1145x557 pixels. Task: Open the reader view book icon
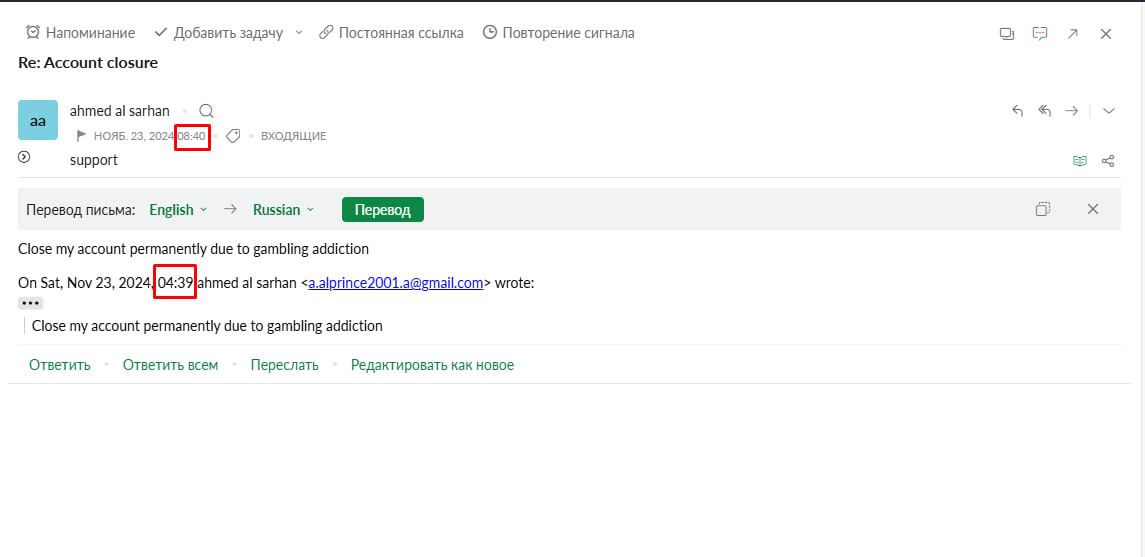tap(1079, 160)
